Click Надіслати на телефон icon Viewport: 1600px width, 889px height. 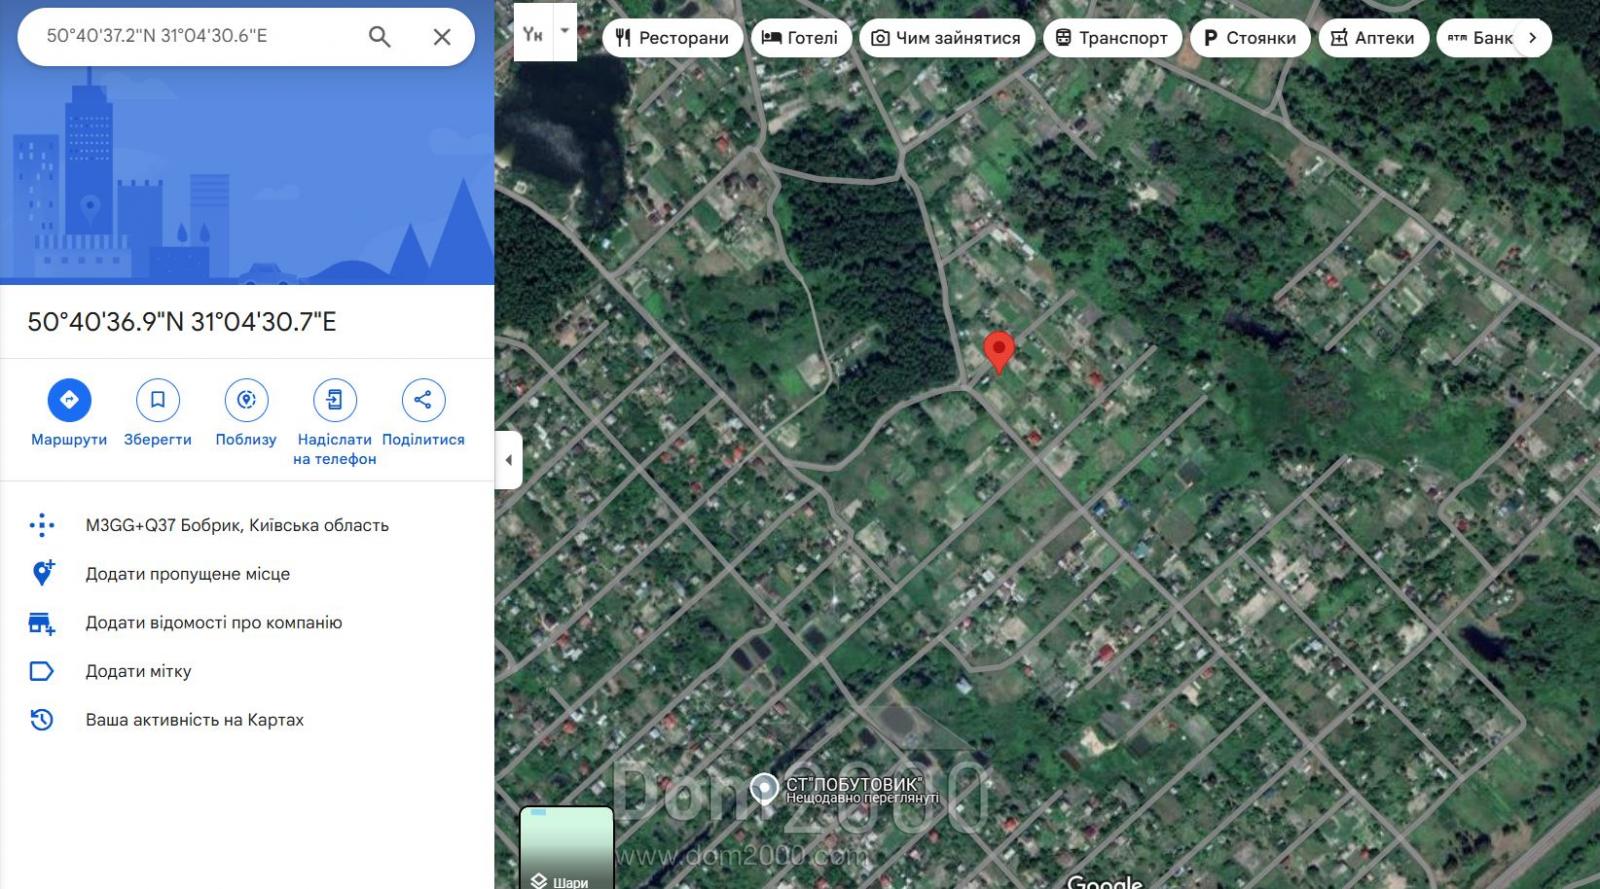(334, 400)
